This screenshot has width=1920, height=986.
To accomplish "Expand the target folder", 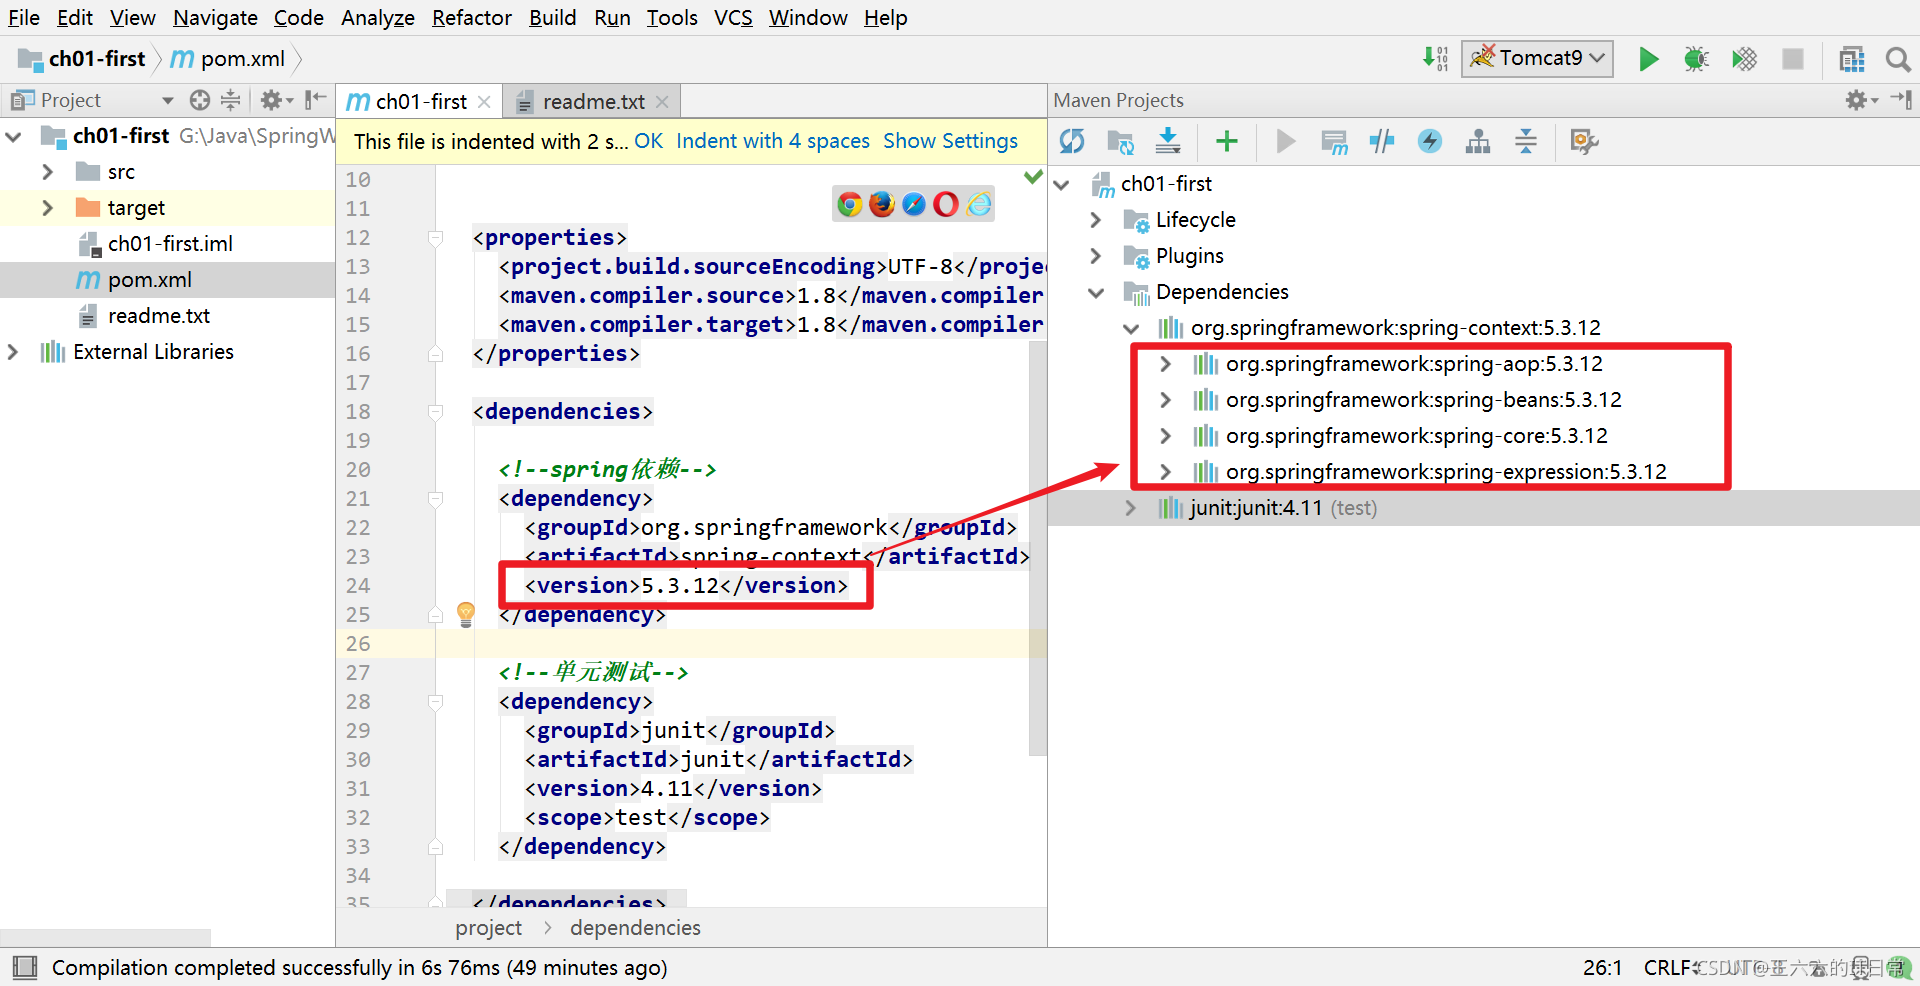I will [x=47, y=208].
